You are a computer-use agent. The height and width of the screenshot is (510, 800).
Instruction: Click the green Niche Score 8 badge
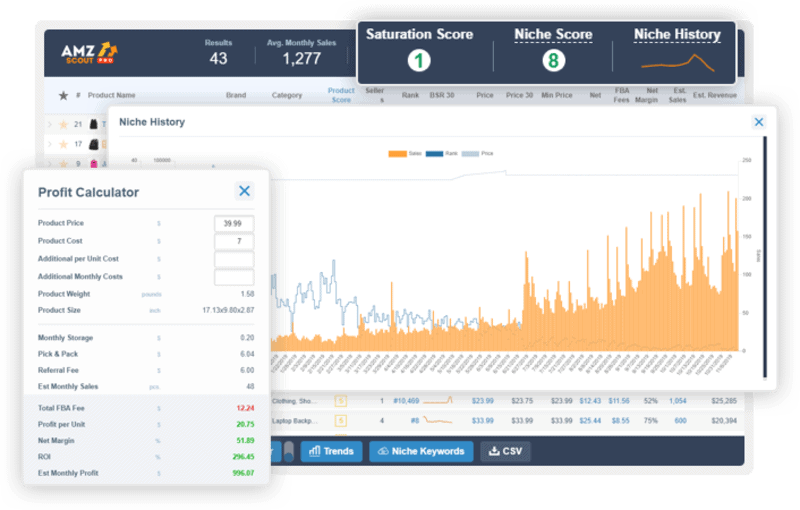pos(553,60)
